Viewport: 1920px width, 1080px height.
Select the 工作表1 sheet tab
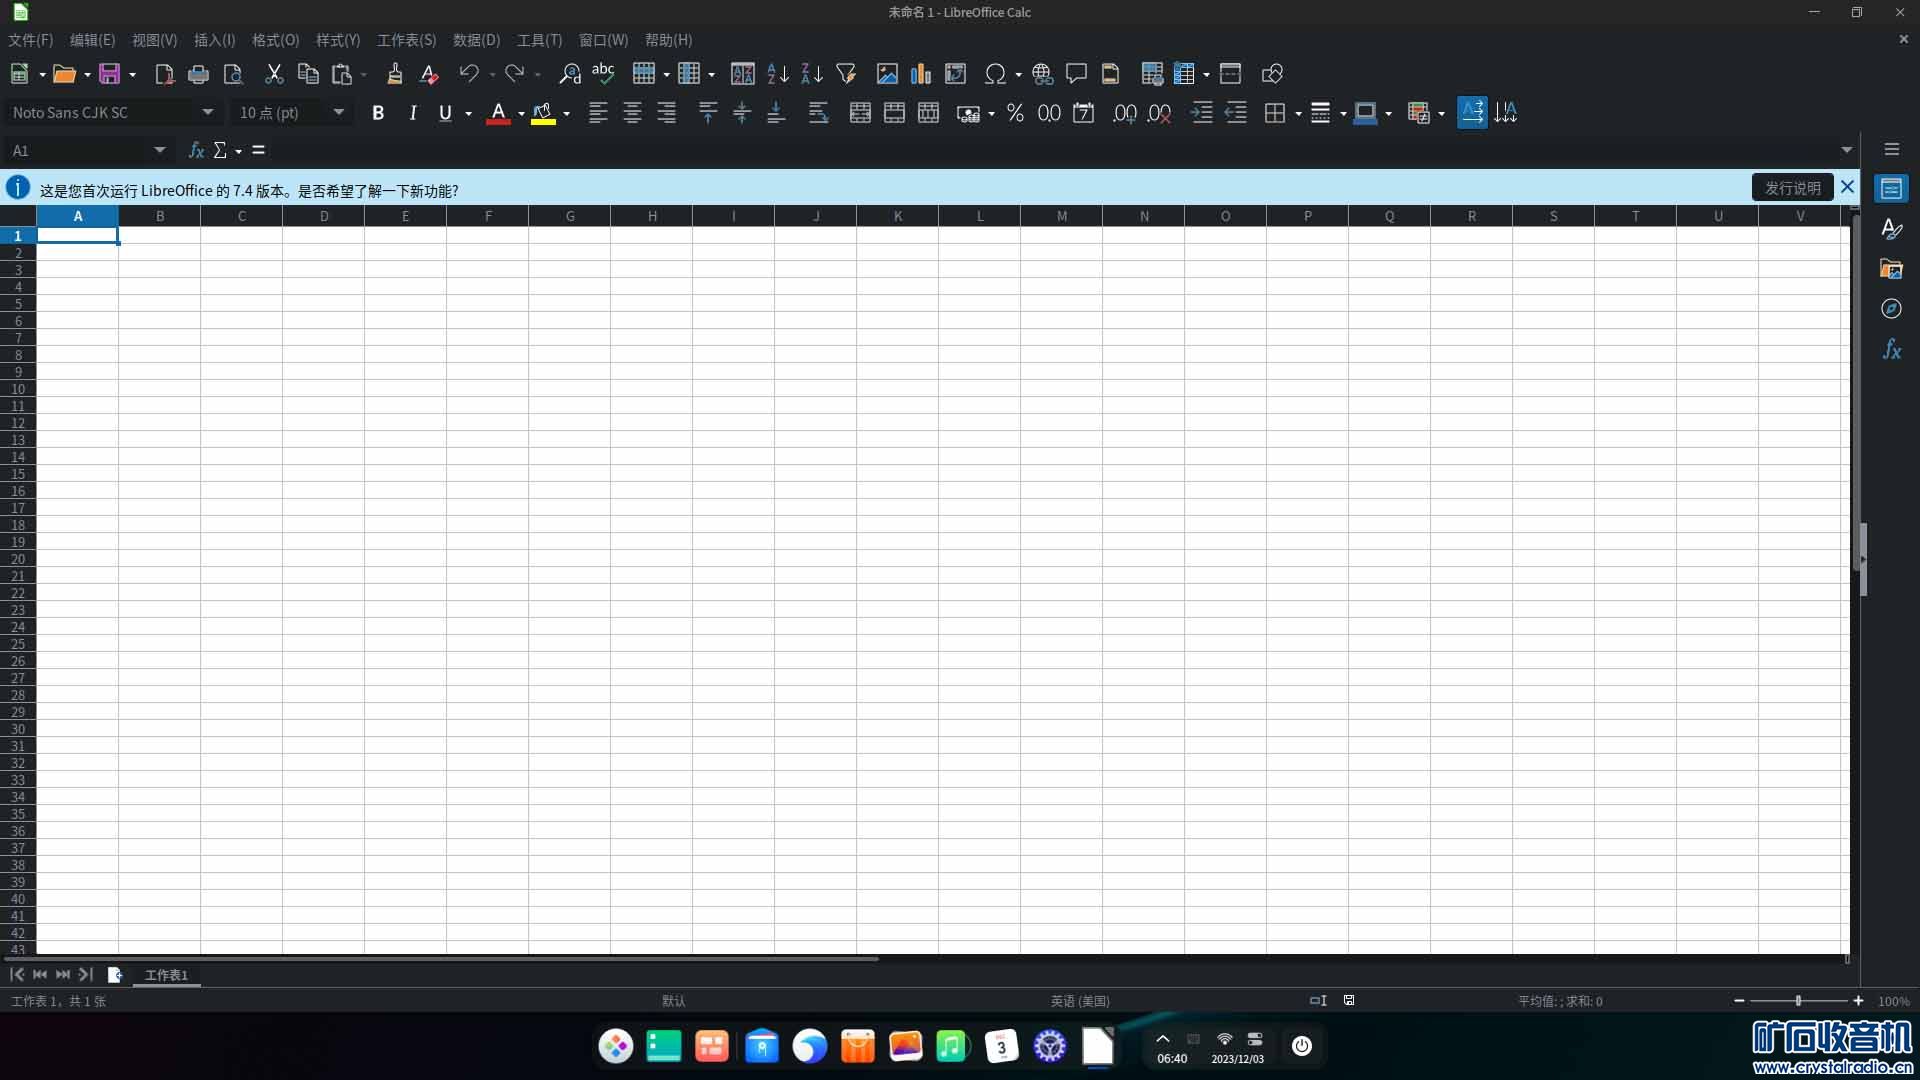click(x=166, y=975)
